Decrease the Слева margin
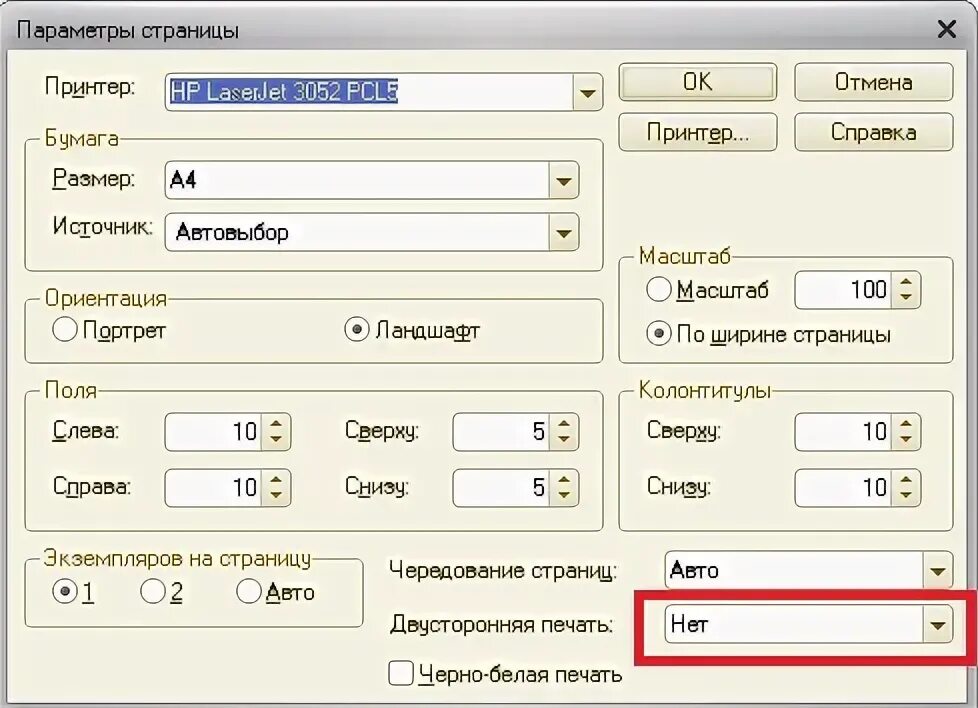Screen dimensions: 978x708 click(x=276, y=440)
